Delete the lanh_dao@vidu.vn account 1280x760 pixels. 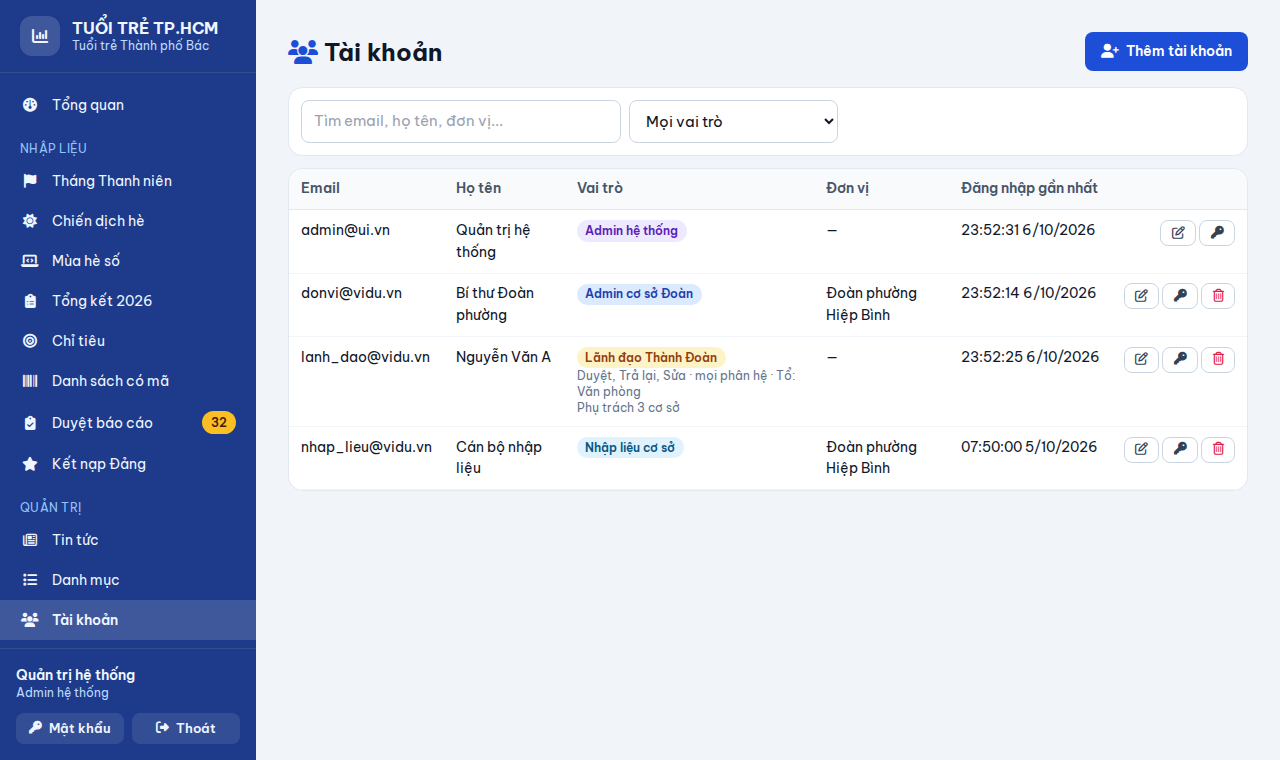tap(1218, 360)
